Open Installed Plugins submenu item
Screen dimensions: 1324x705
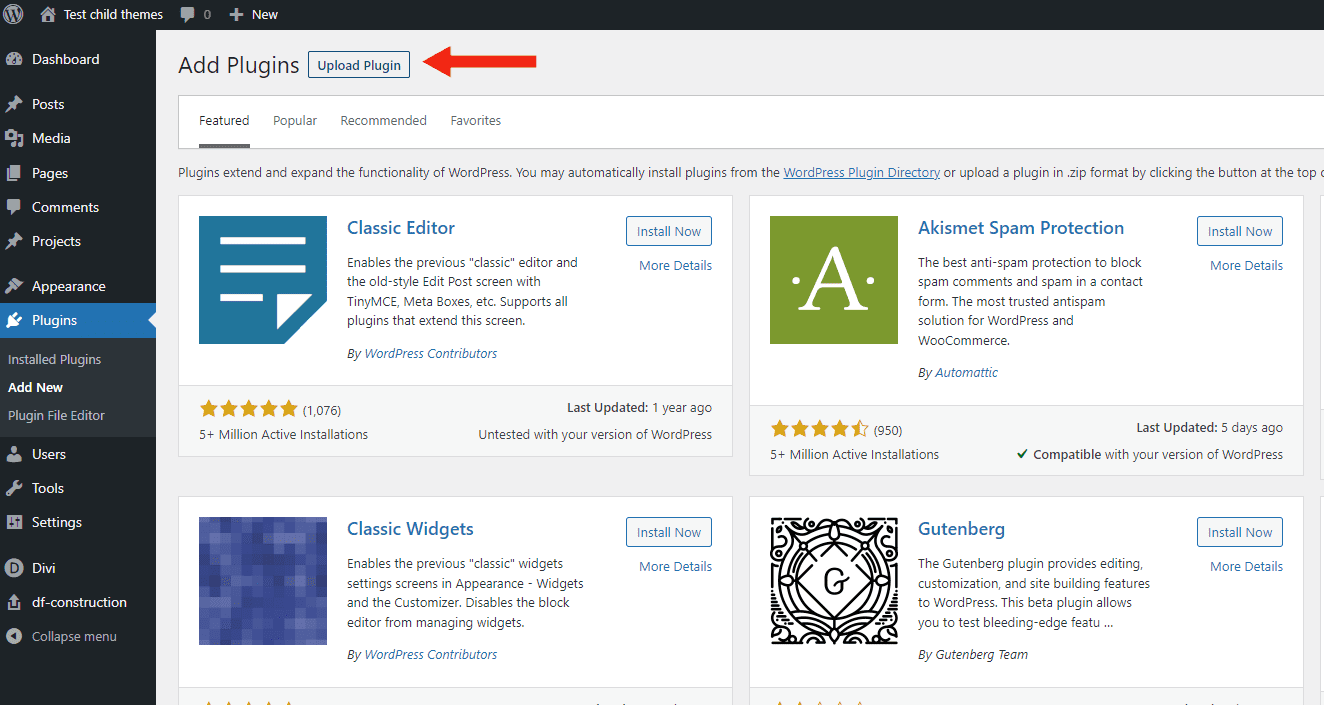[55, 359]
